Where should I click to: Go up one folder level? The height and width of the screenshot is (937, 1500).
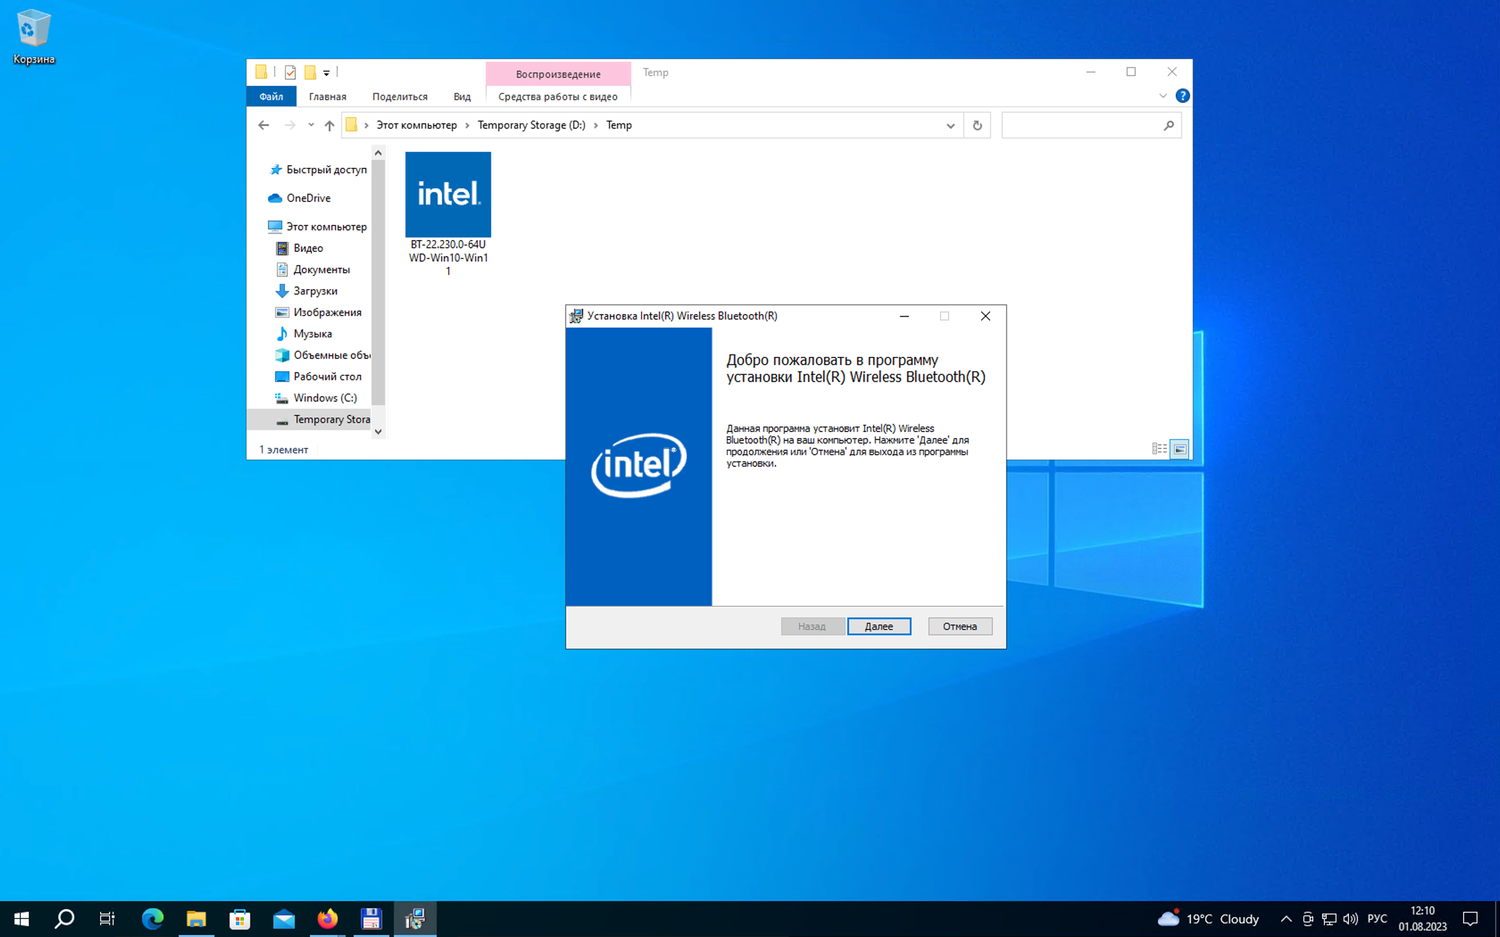(x=329, y=125)
